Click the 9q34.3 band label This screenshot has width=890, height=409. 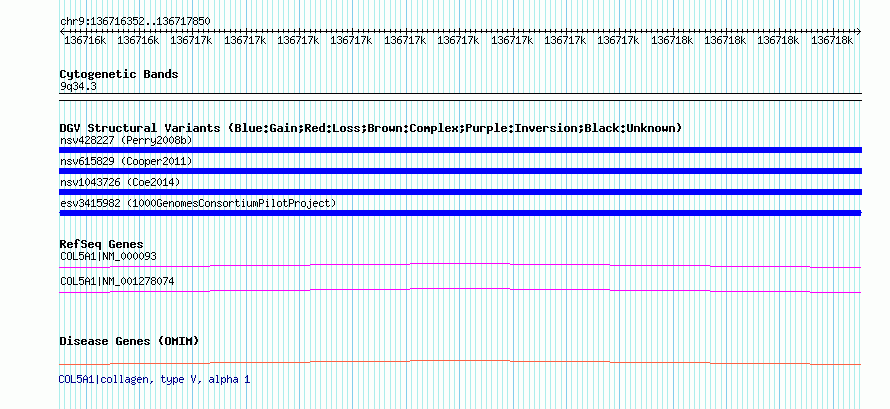tap(78, 87)
